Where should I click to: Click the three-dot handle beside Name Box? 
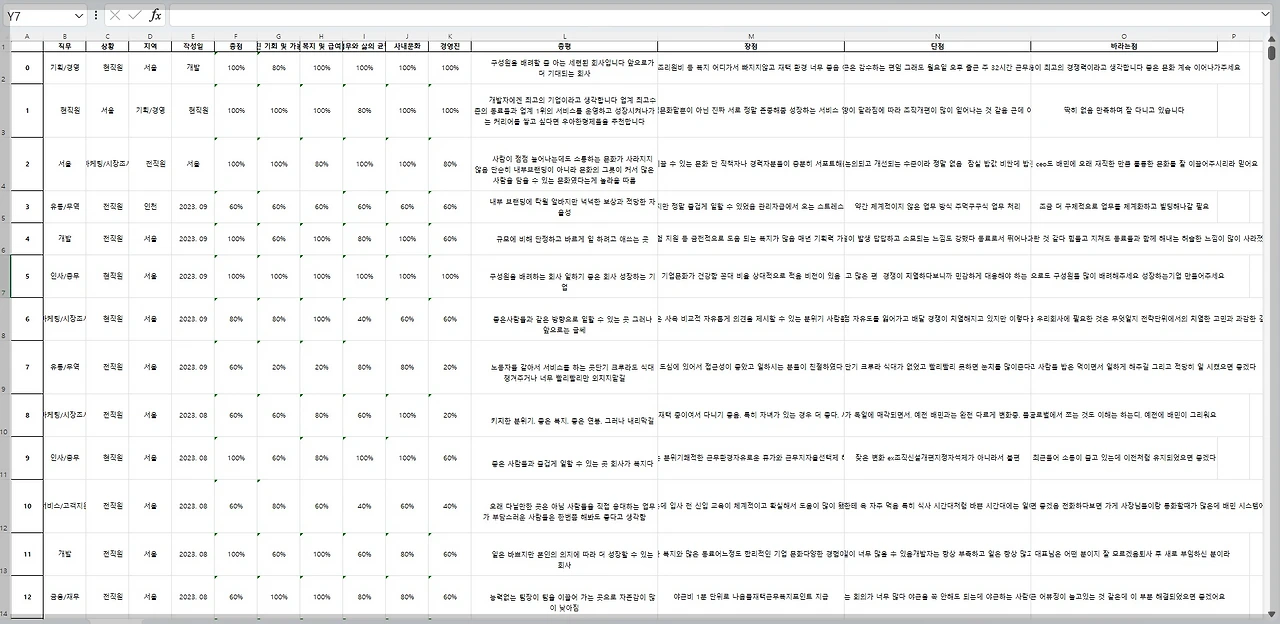(x=96, y=16)
